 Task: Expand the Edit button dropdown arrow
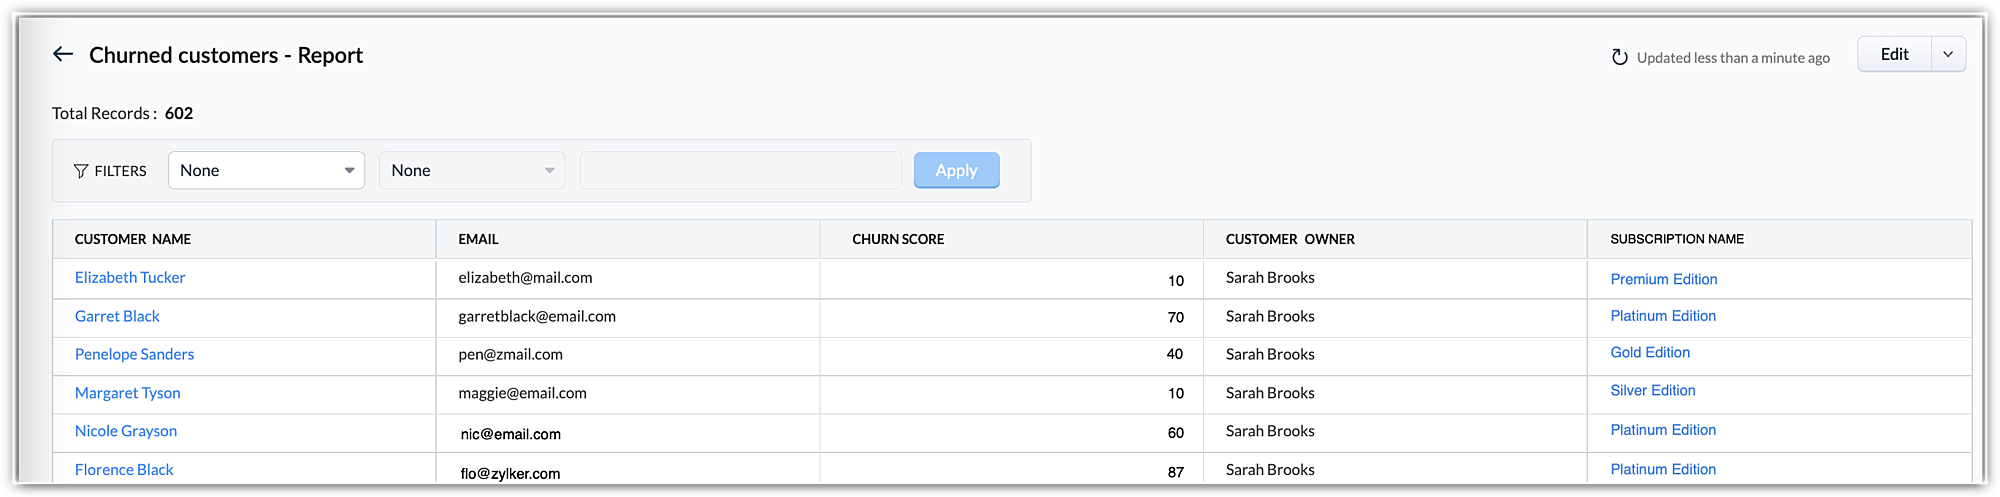[1948, 55]
